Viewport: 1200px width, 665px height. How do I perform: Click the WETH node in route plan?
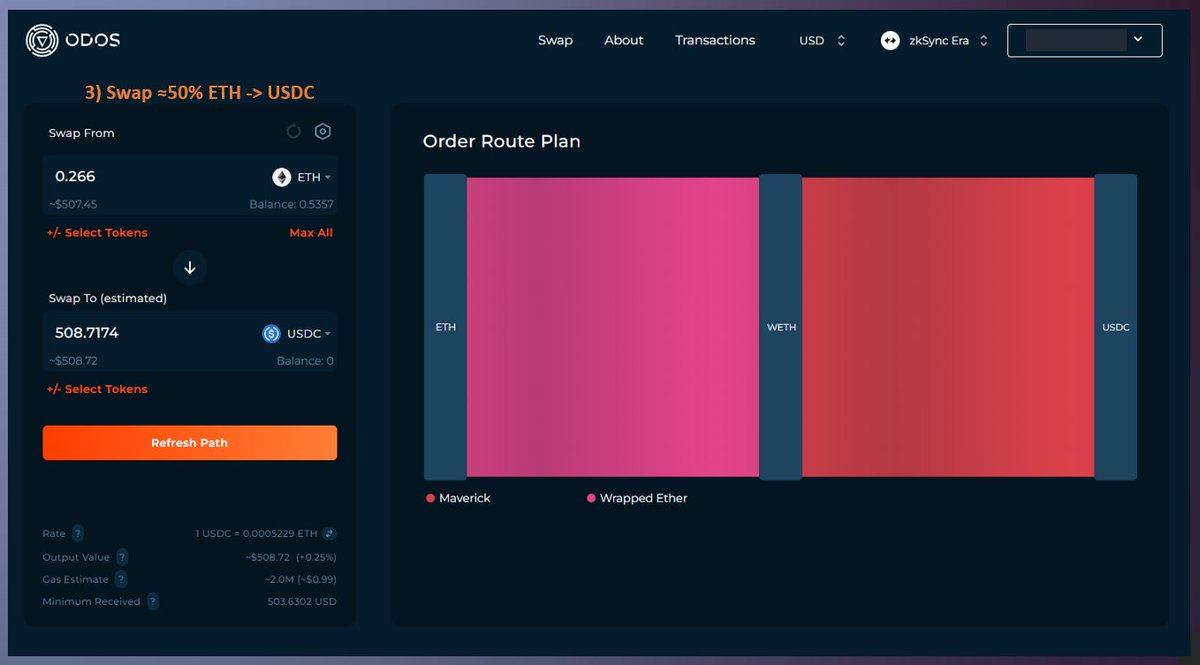[x=781, y=327]
